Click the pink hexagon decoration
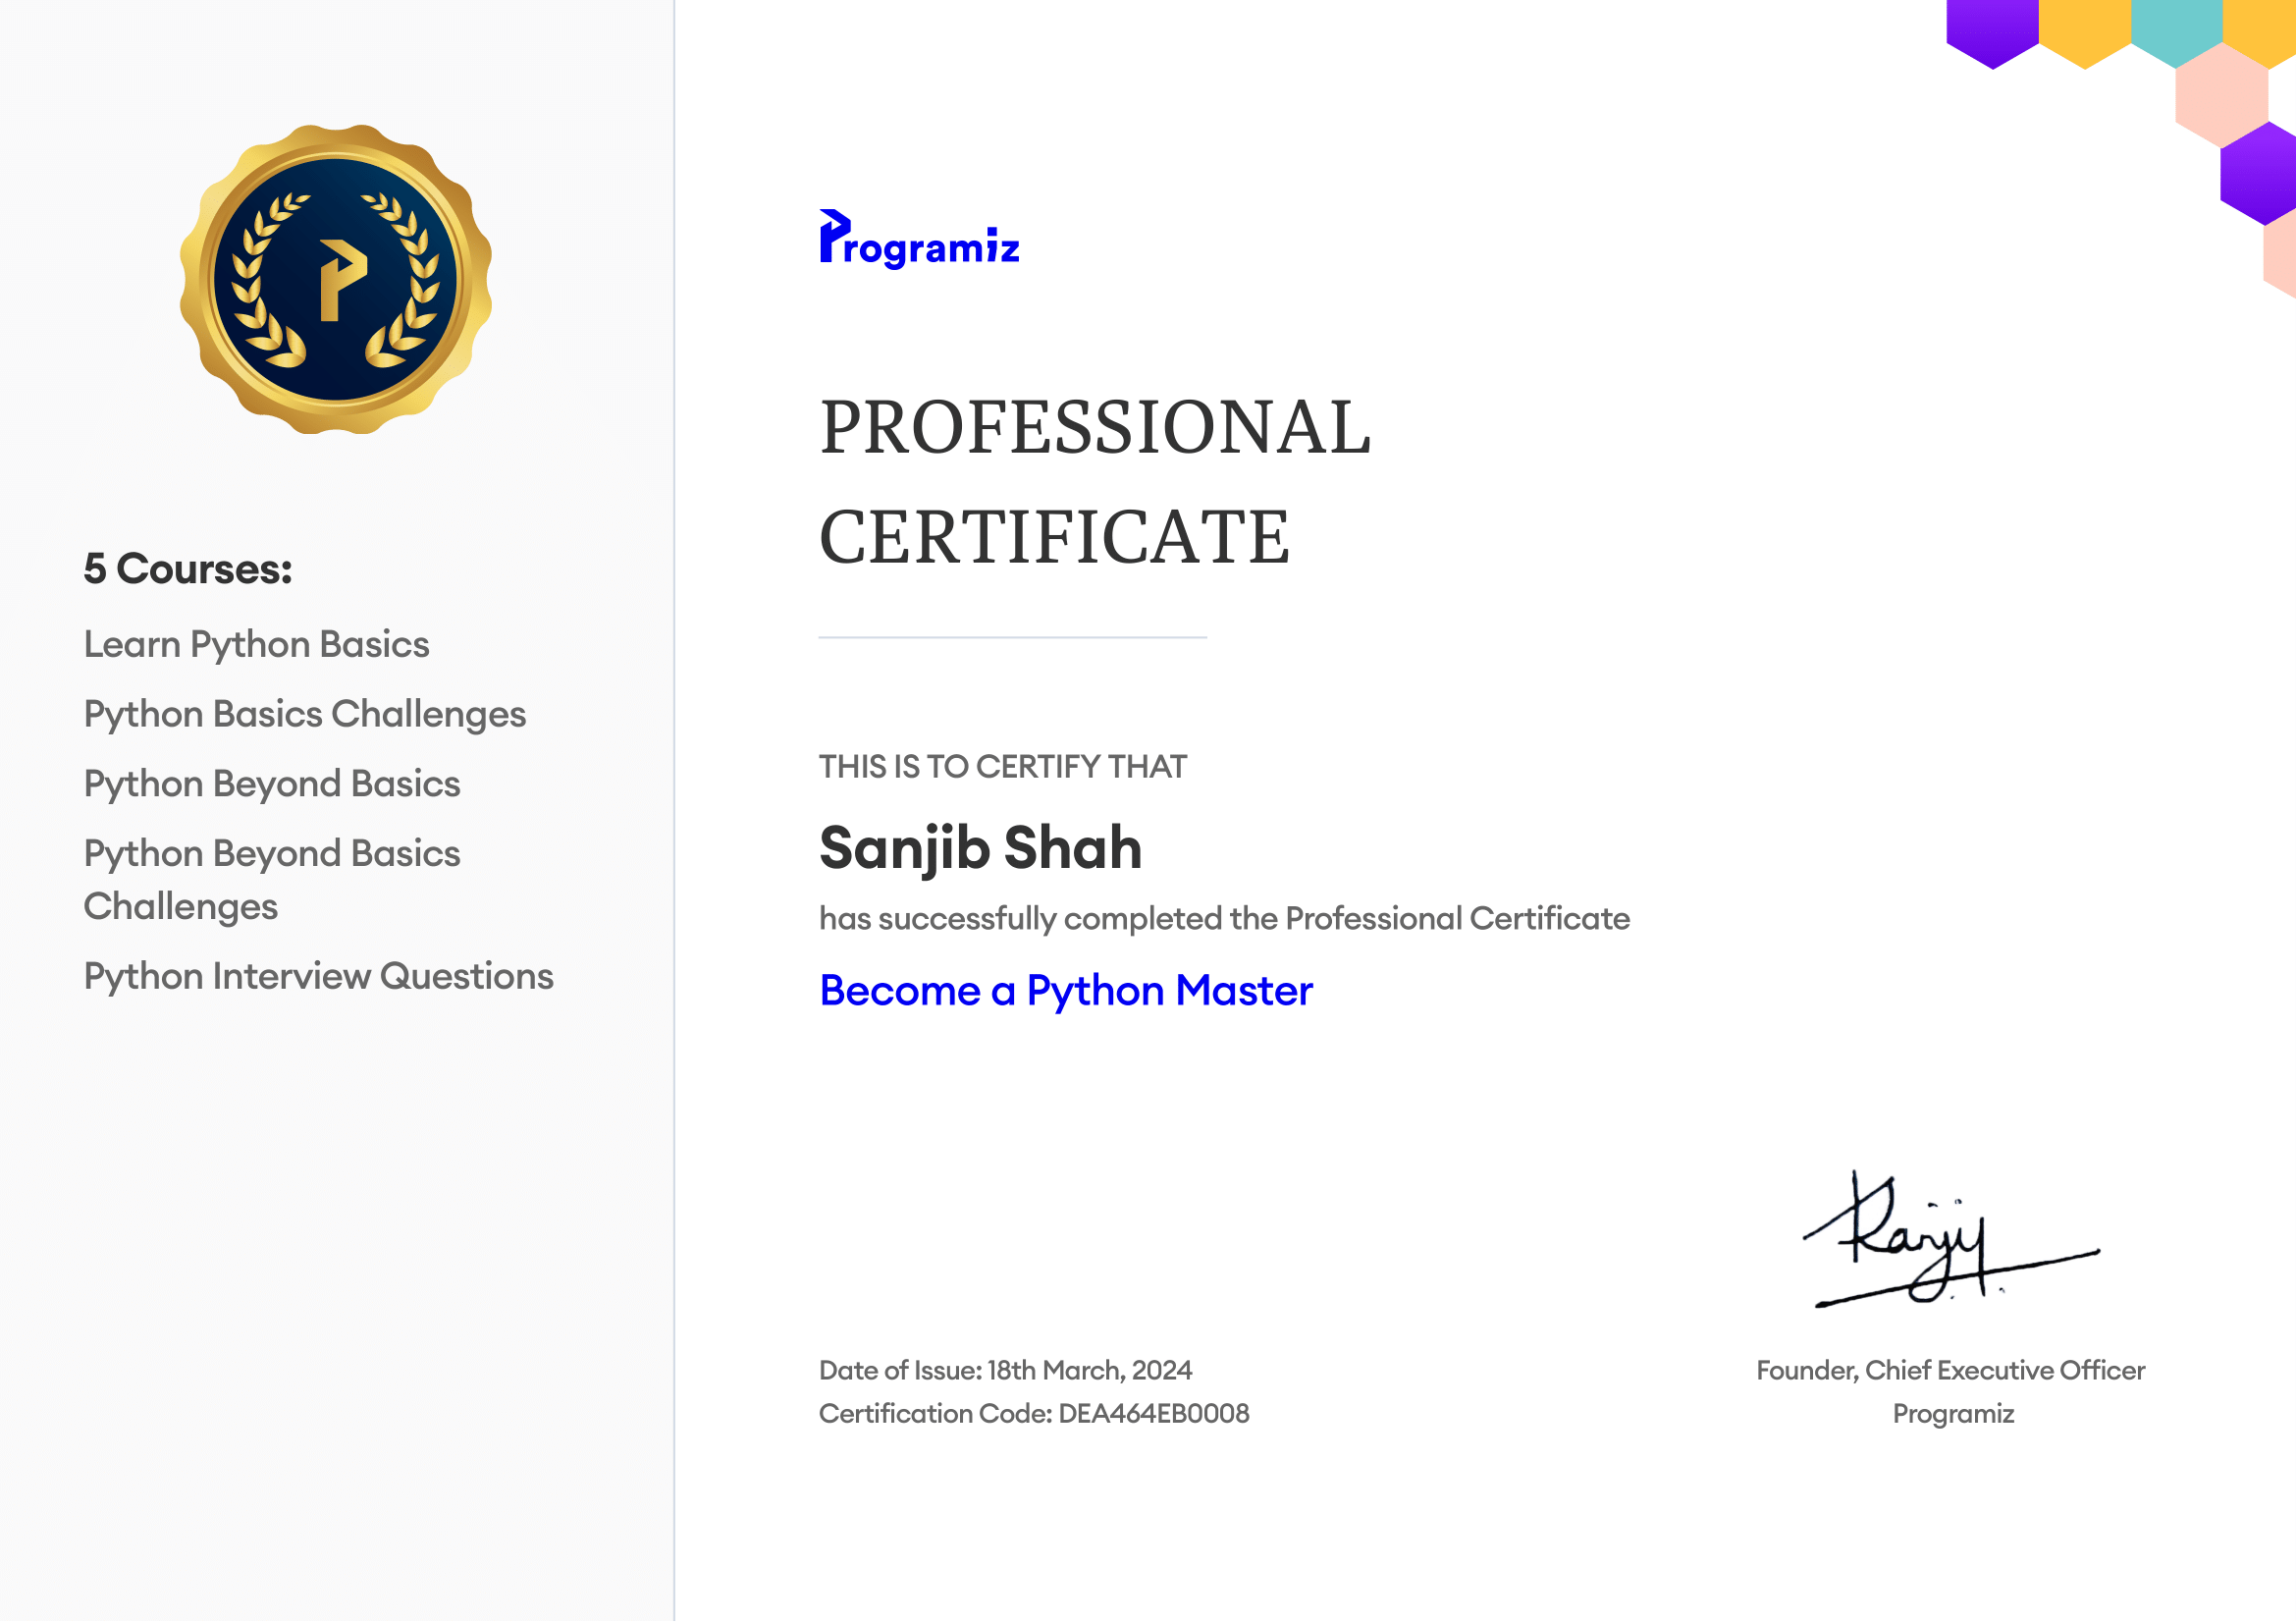This screenshot has width=2296, height=1623. pos(2220,98)
